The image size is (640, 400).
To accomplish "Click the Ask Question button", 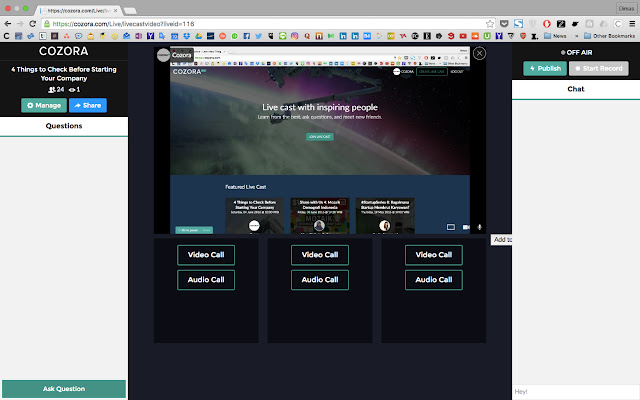I will pyautogui.click(x=64, y=389).
